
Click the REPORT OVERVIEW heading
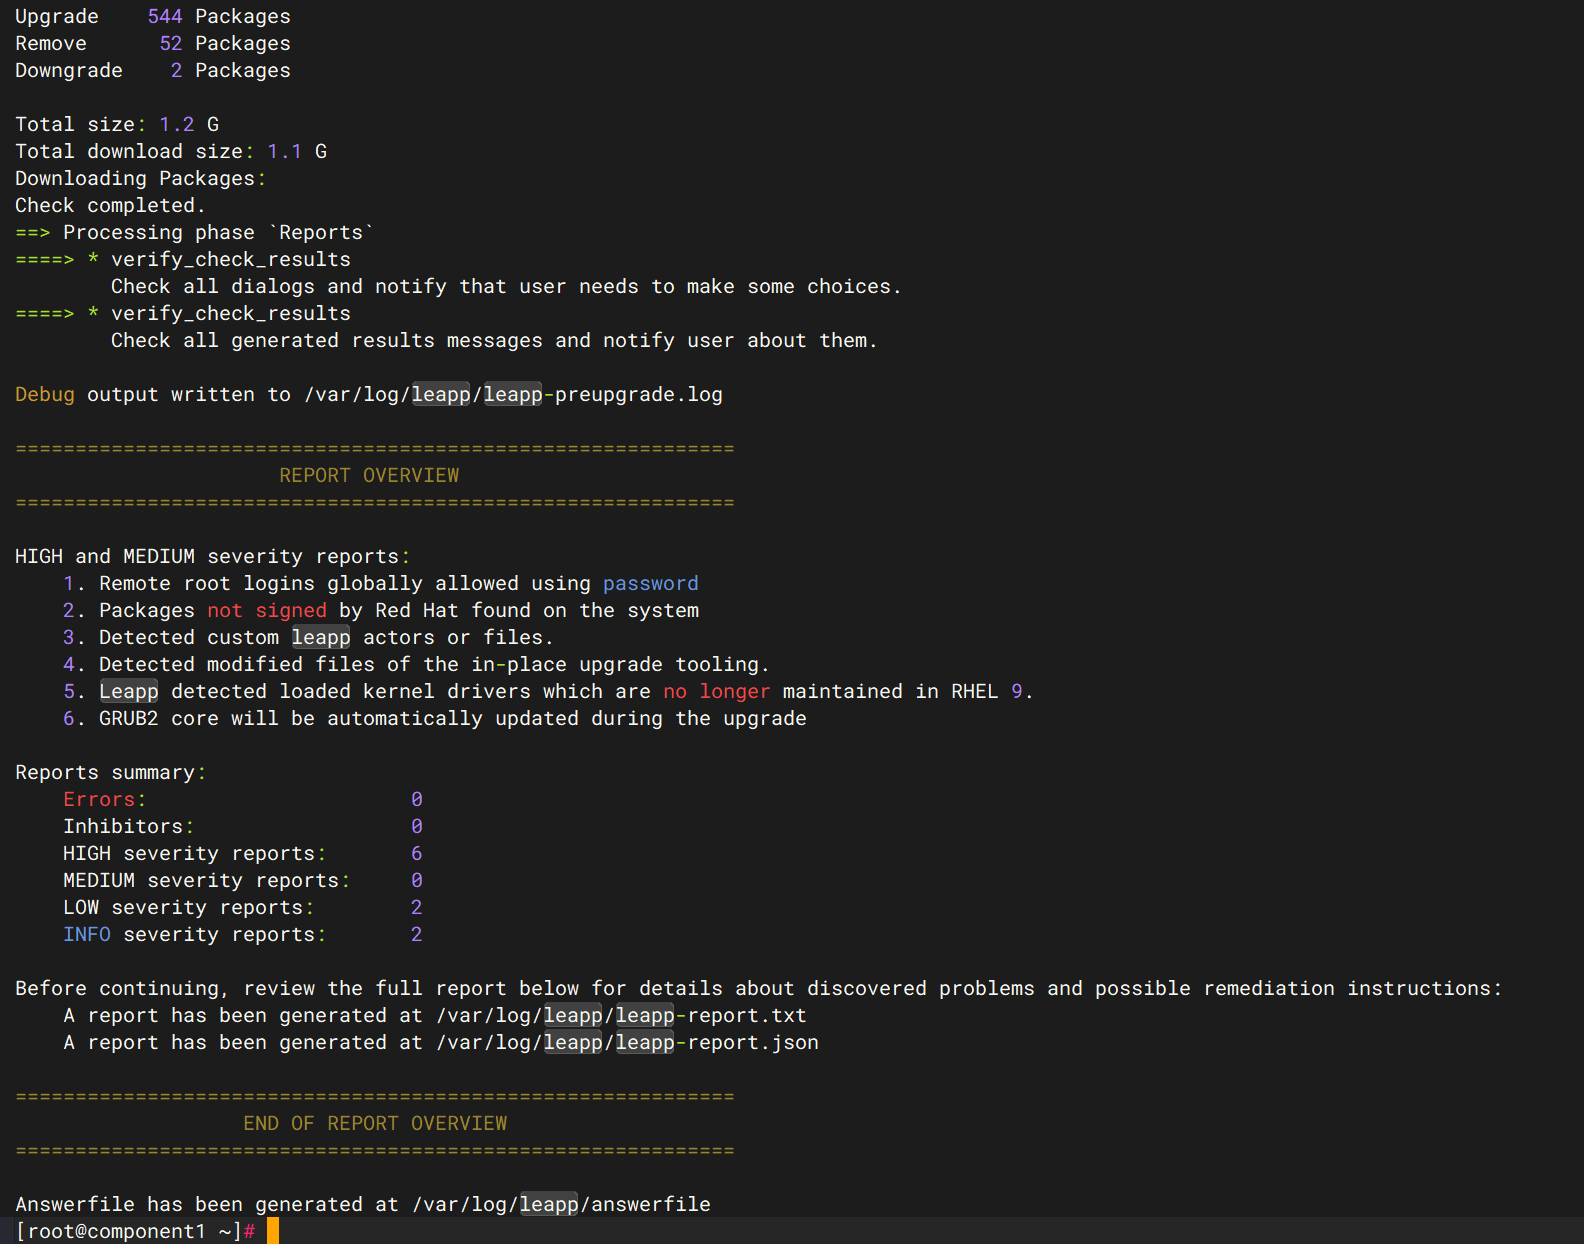click(369, 476)
